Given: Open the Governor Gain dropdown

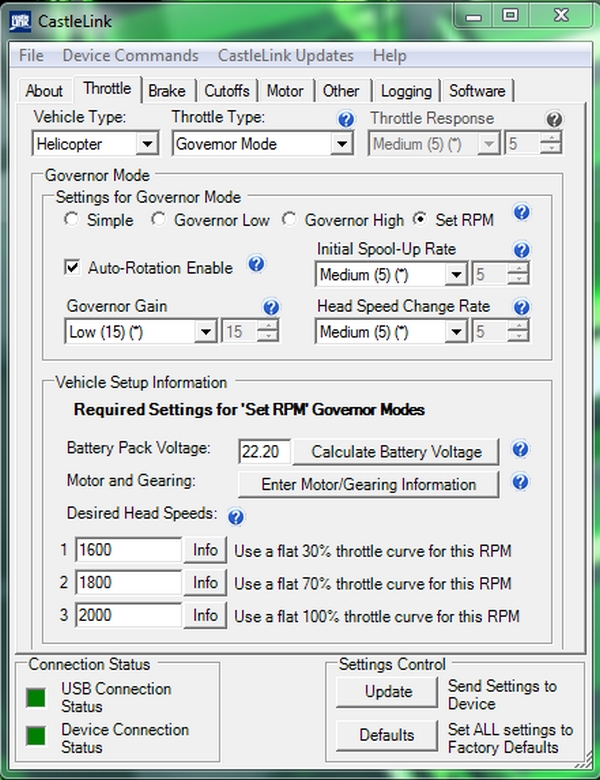Looking at the screenshot, I should (x=205, y=332).
